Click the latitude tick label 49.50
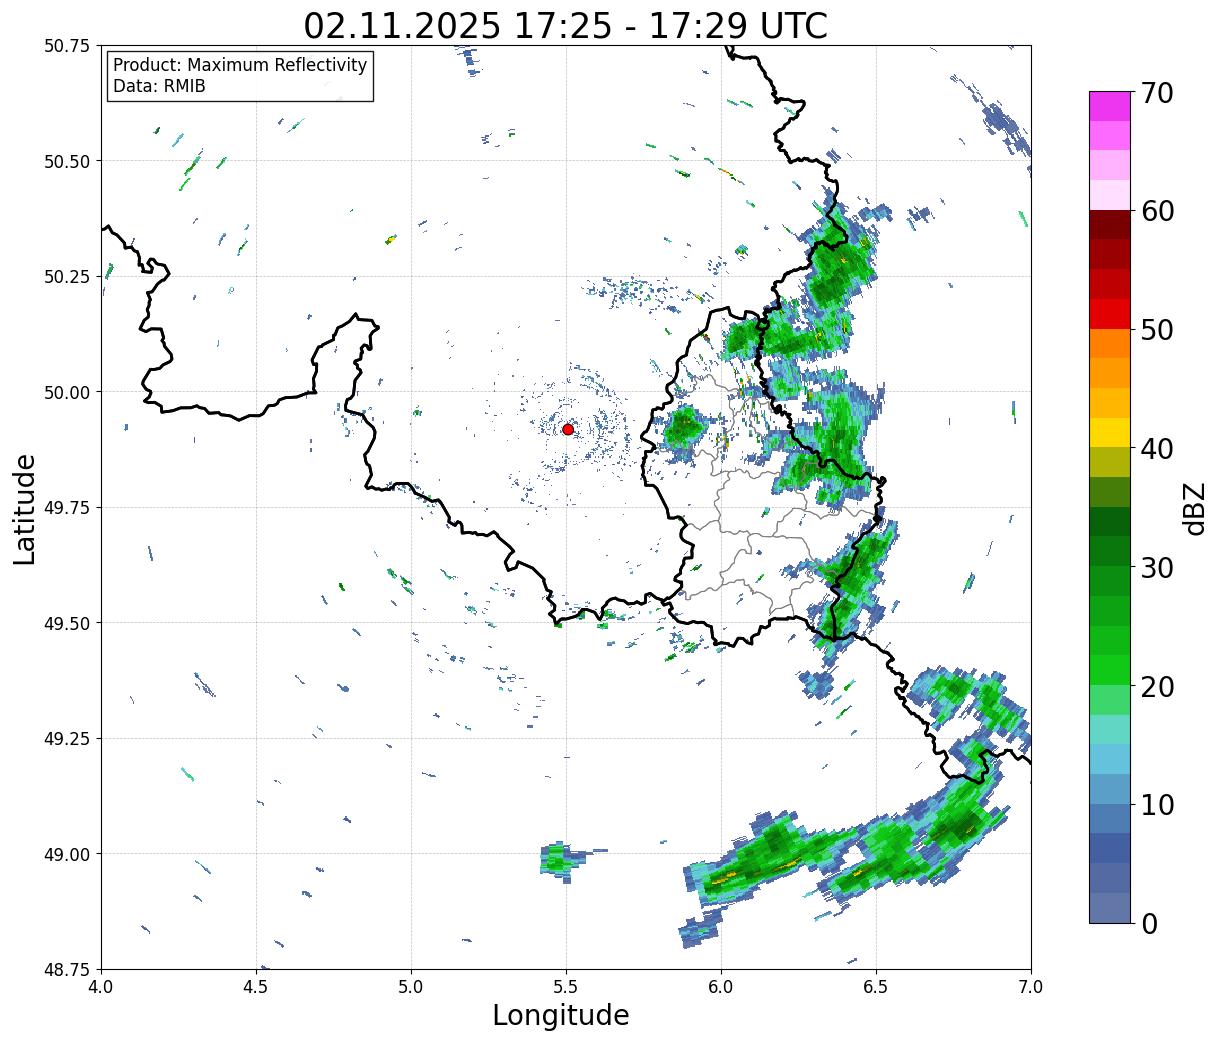 (x=68, y=623)
